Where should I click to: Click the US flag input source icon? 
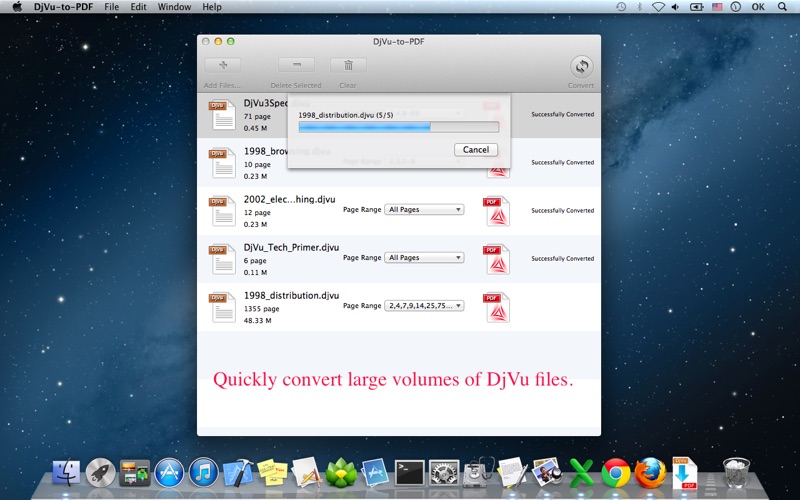click(717, 7)
